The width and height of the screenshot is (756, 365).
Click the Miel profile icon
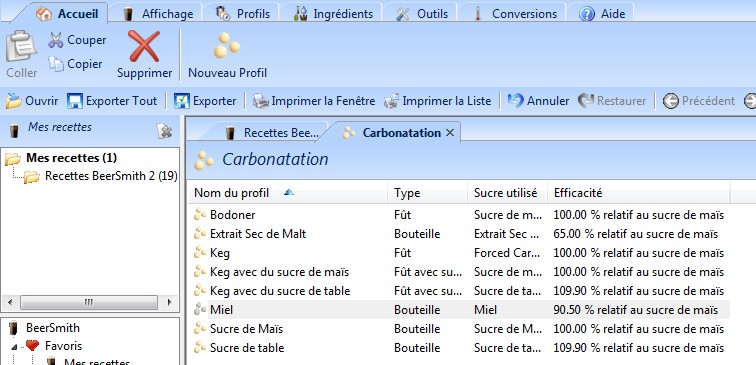coord(200,310)
